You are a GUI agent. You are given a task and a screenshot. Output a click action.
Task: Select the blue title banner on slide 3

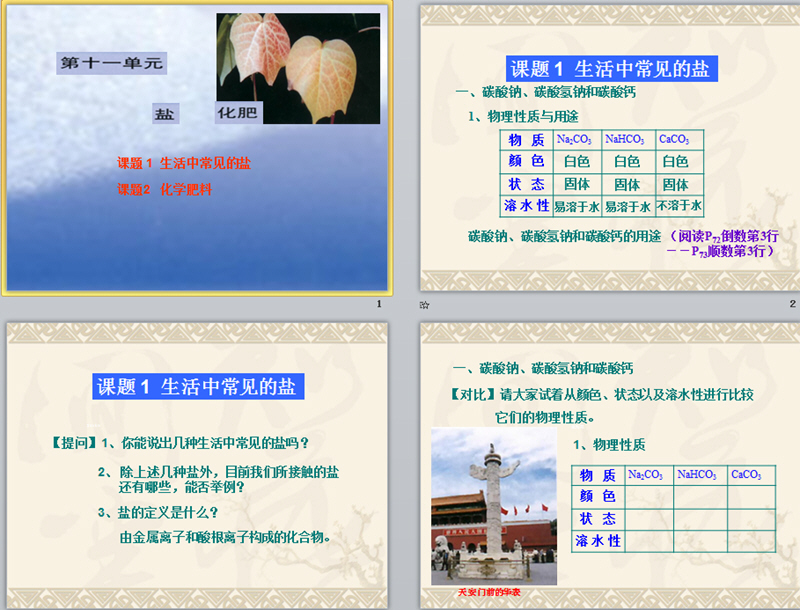pos(198,387)
